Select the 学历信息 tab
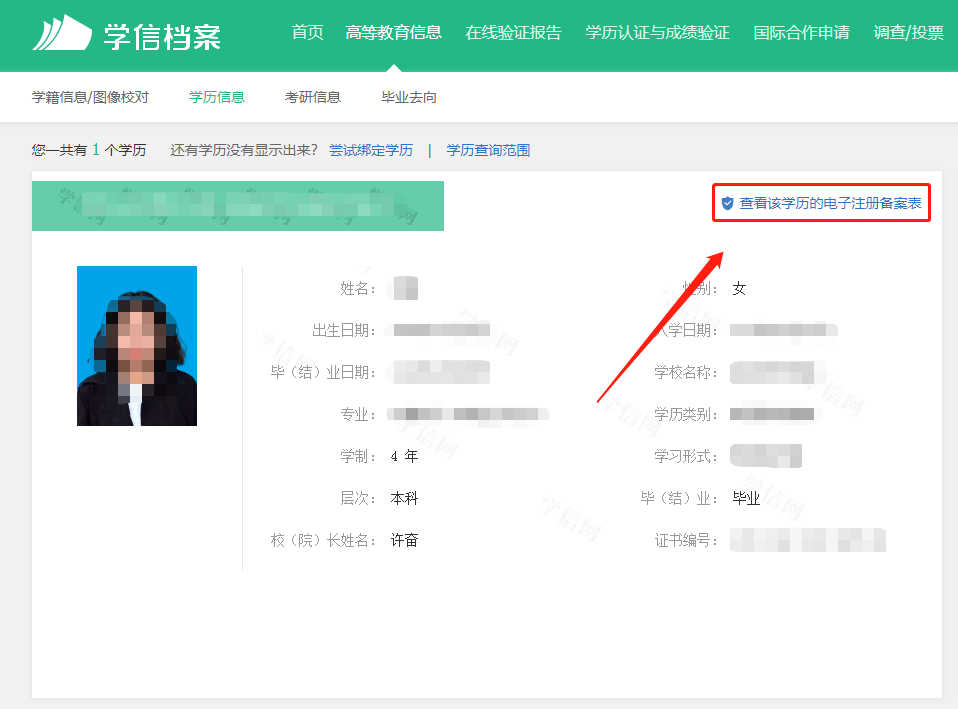958x709 pixels. (217, 97)
